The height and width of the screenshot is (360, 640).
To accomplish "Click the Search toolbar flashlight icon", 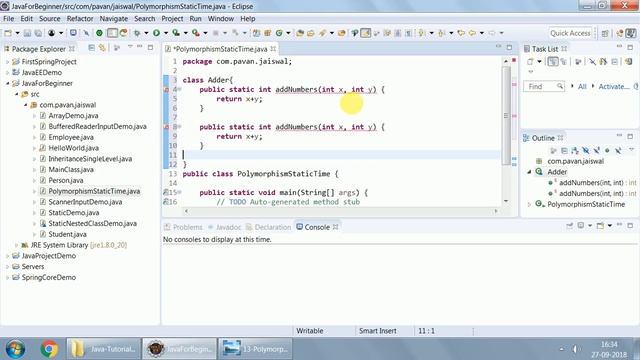I will [x=322, y=33].
